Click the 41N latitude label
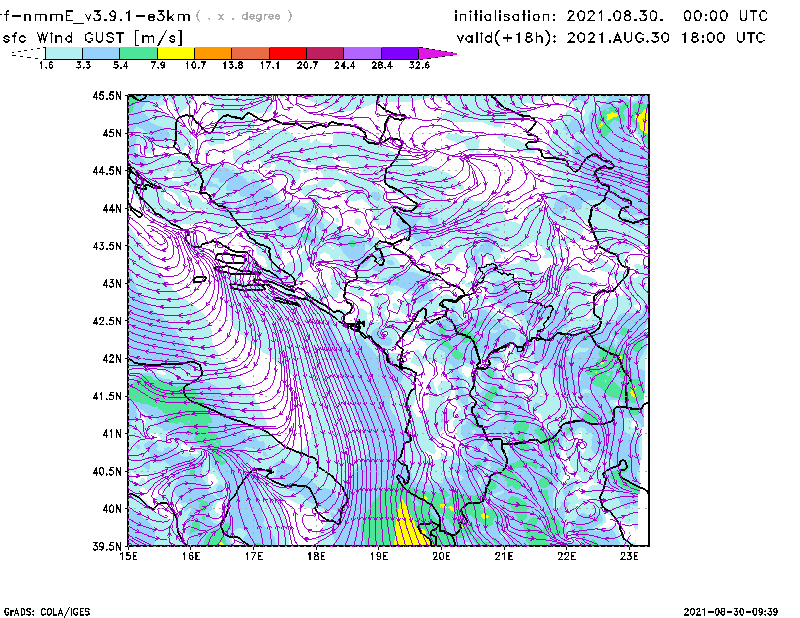The width and height of the screenshot is (800, 618). [112, 433]
